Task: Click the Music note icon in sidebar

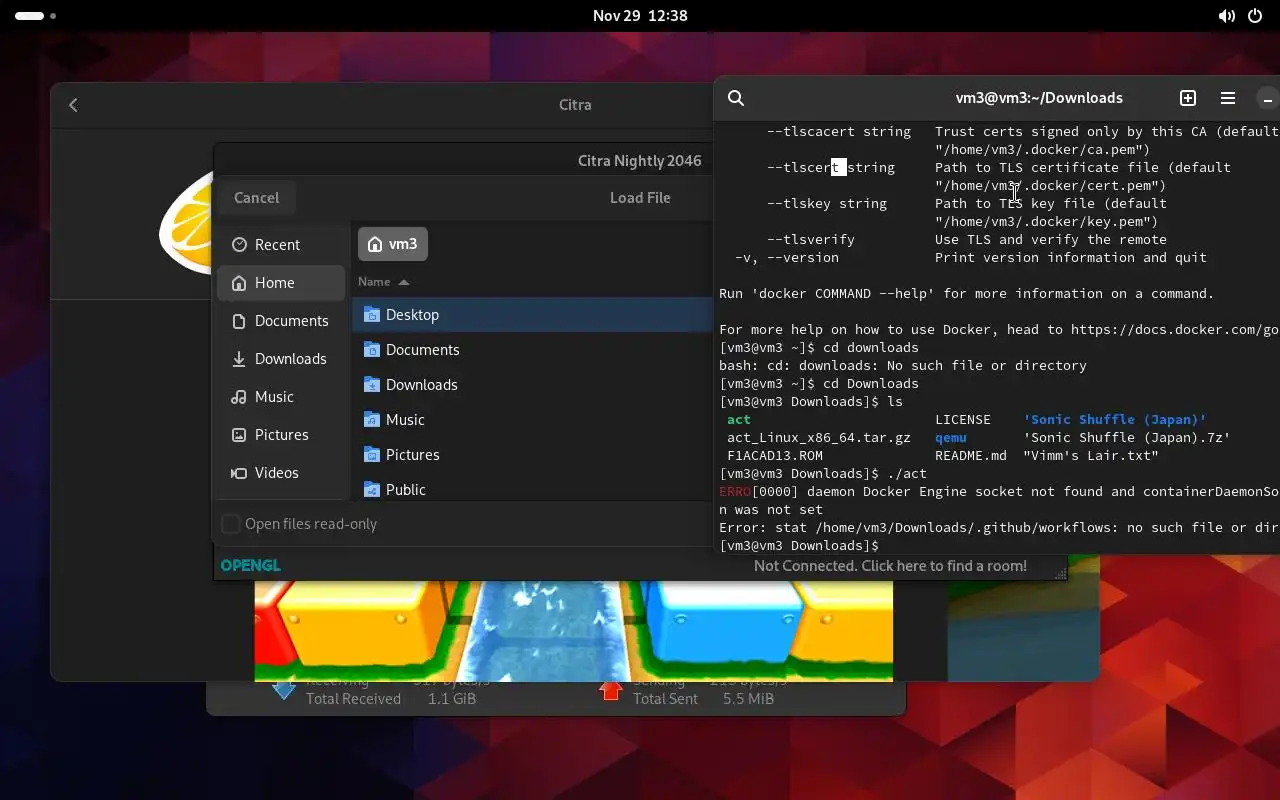Action: point(239,397)
